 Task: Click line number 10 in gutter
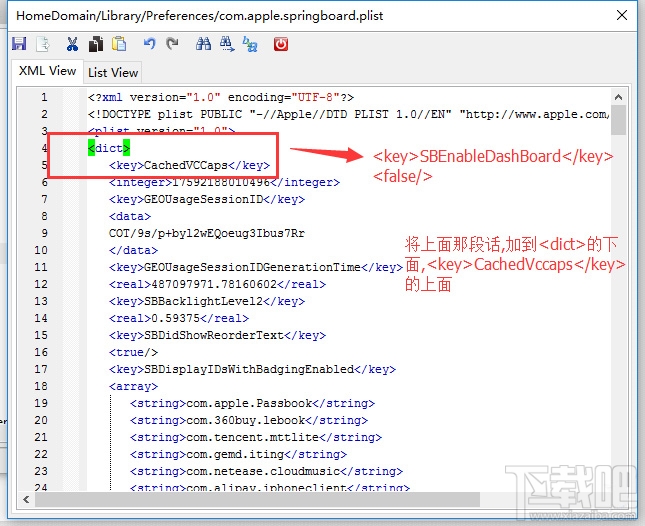point(41,250)
